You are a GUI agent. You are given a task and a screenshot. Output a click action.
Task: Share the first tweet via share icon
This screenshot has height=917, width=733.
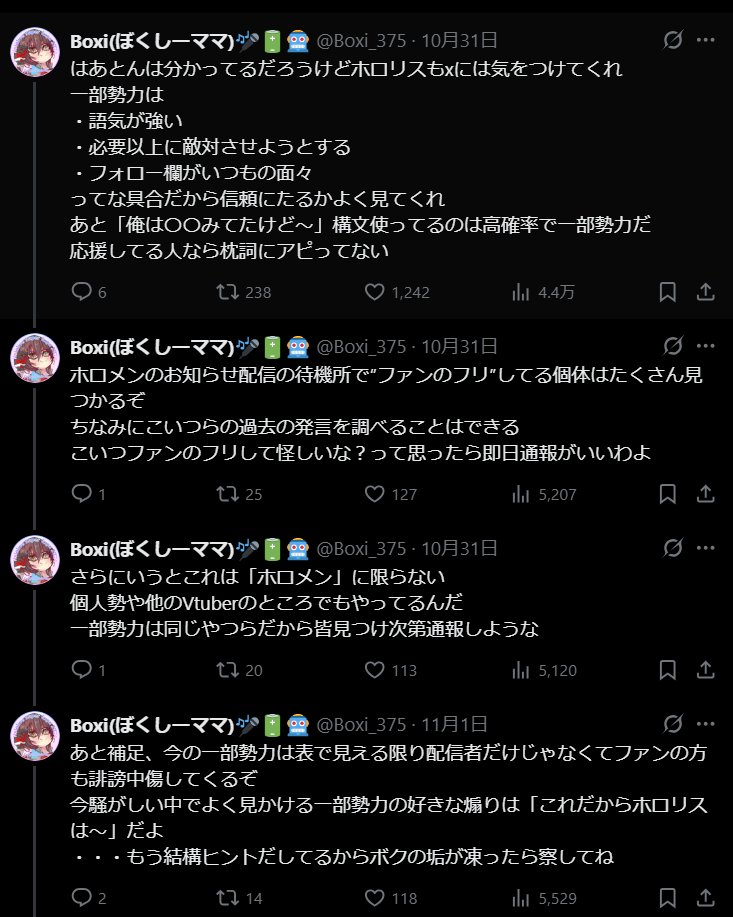click(x=705, y=292)
